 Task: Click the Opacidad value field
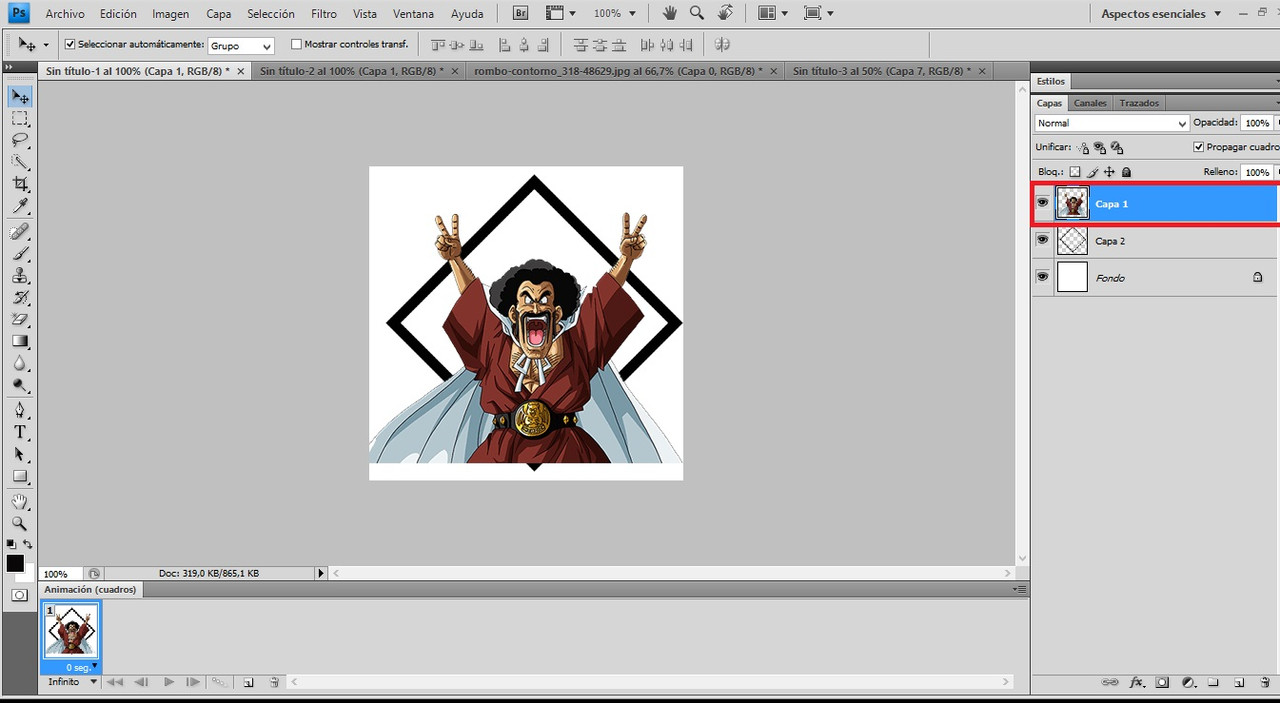1255,123
